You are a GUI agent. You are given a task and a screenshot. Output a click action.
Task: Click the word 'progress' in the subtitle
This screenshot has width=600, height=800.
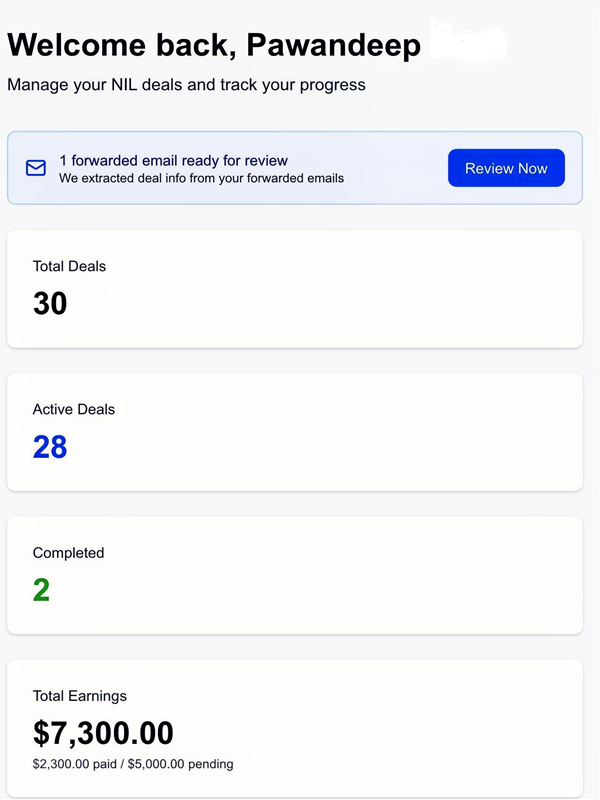click(334, 85)
